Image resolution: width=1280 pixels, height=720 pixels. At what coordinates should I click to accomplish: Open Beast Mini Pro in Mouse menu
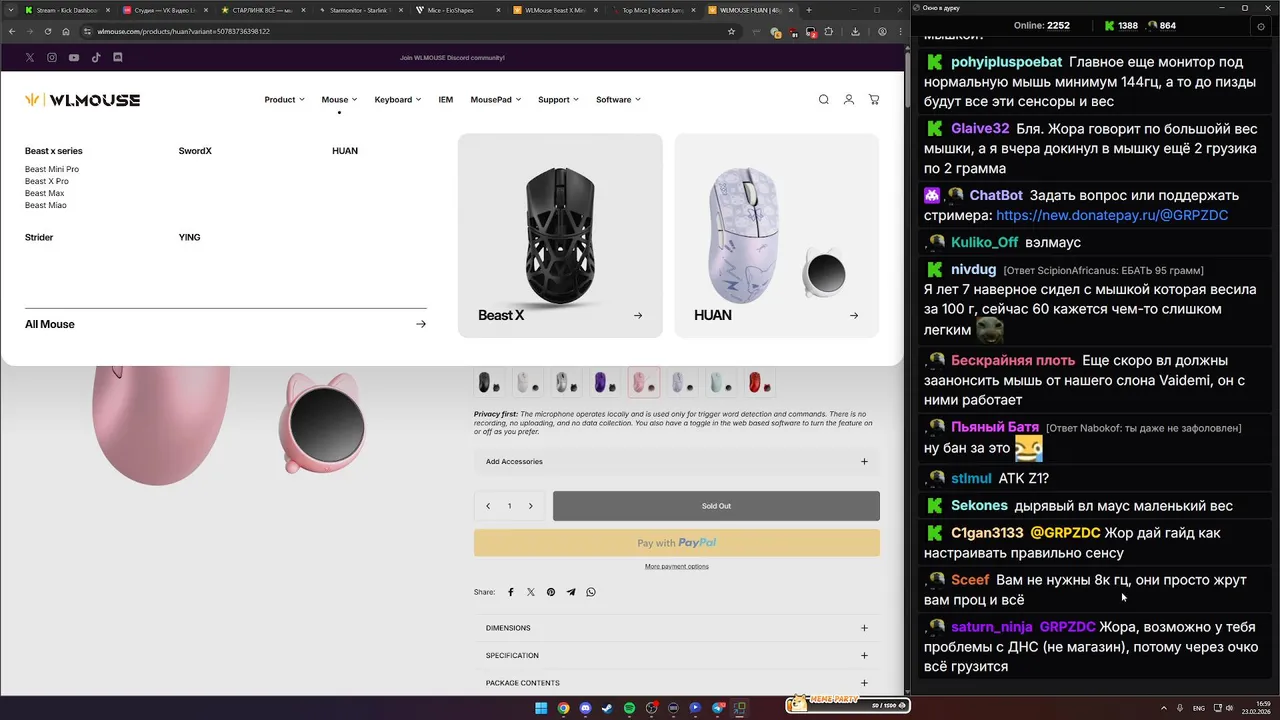tap(52, 169)
